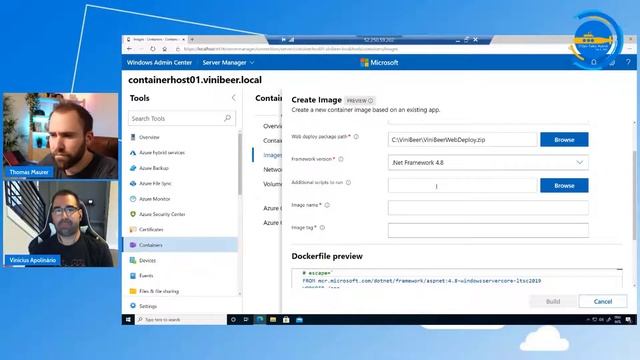Open Task View on taskbar
Screen dimensions: 640x360
tap(246, 320)
